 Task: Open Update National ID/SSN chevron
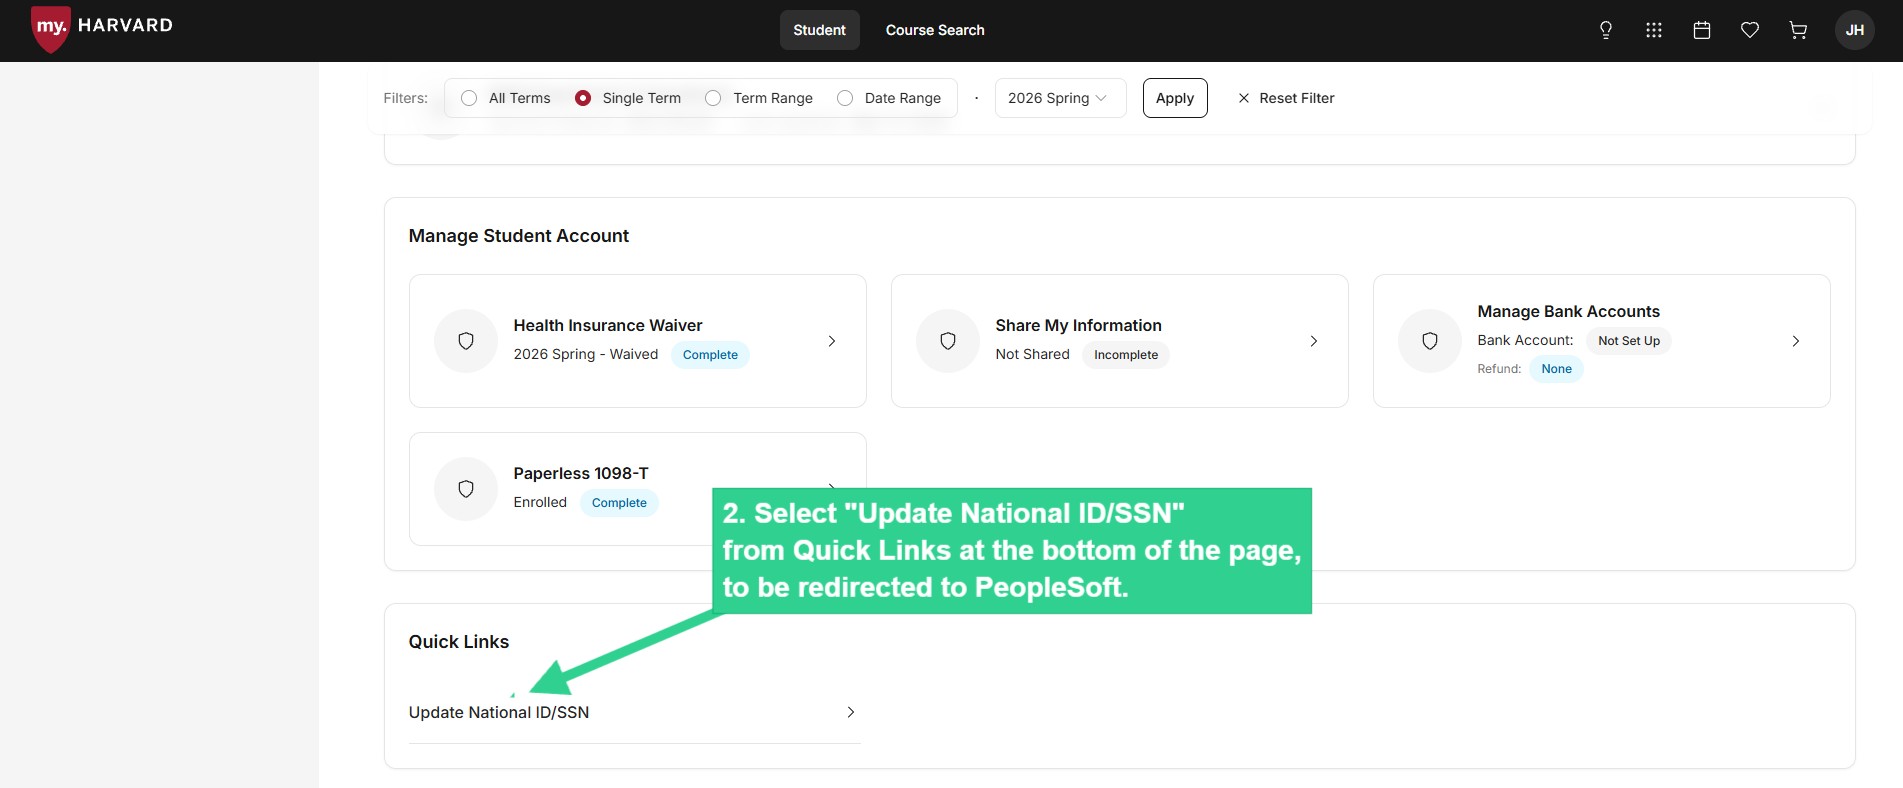[851, 712]
